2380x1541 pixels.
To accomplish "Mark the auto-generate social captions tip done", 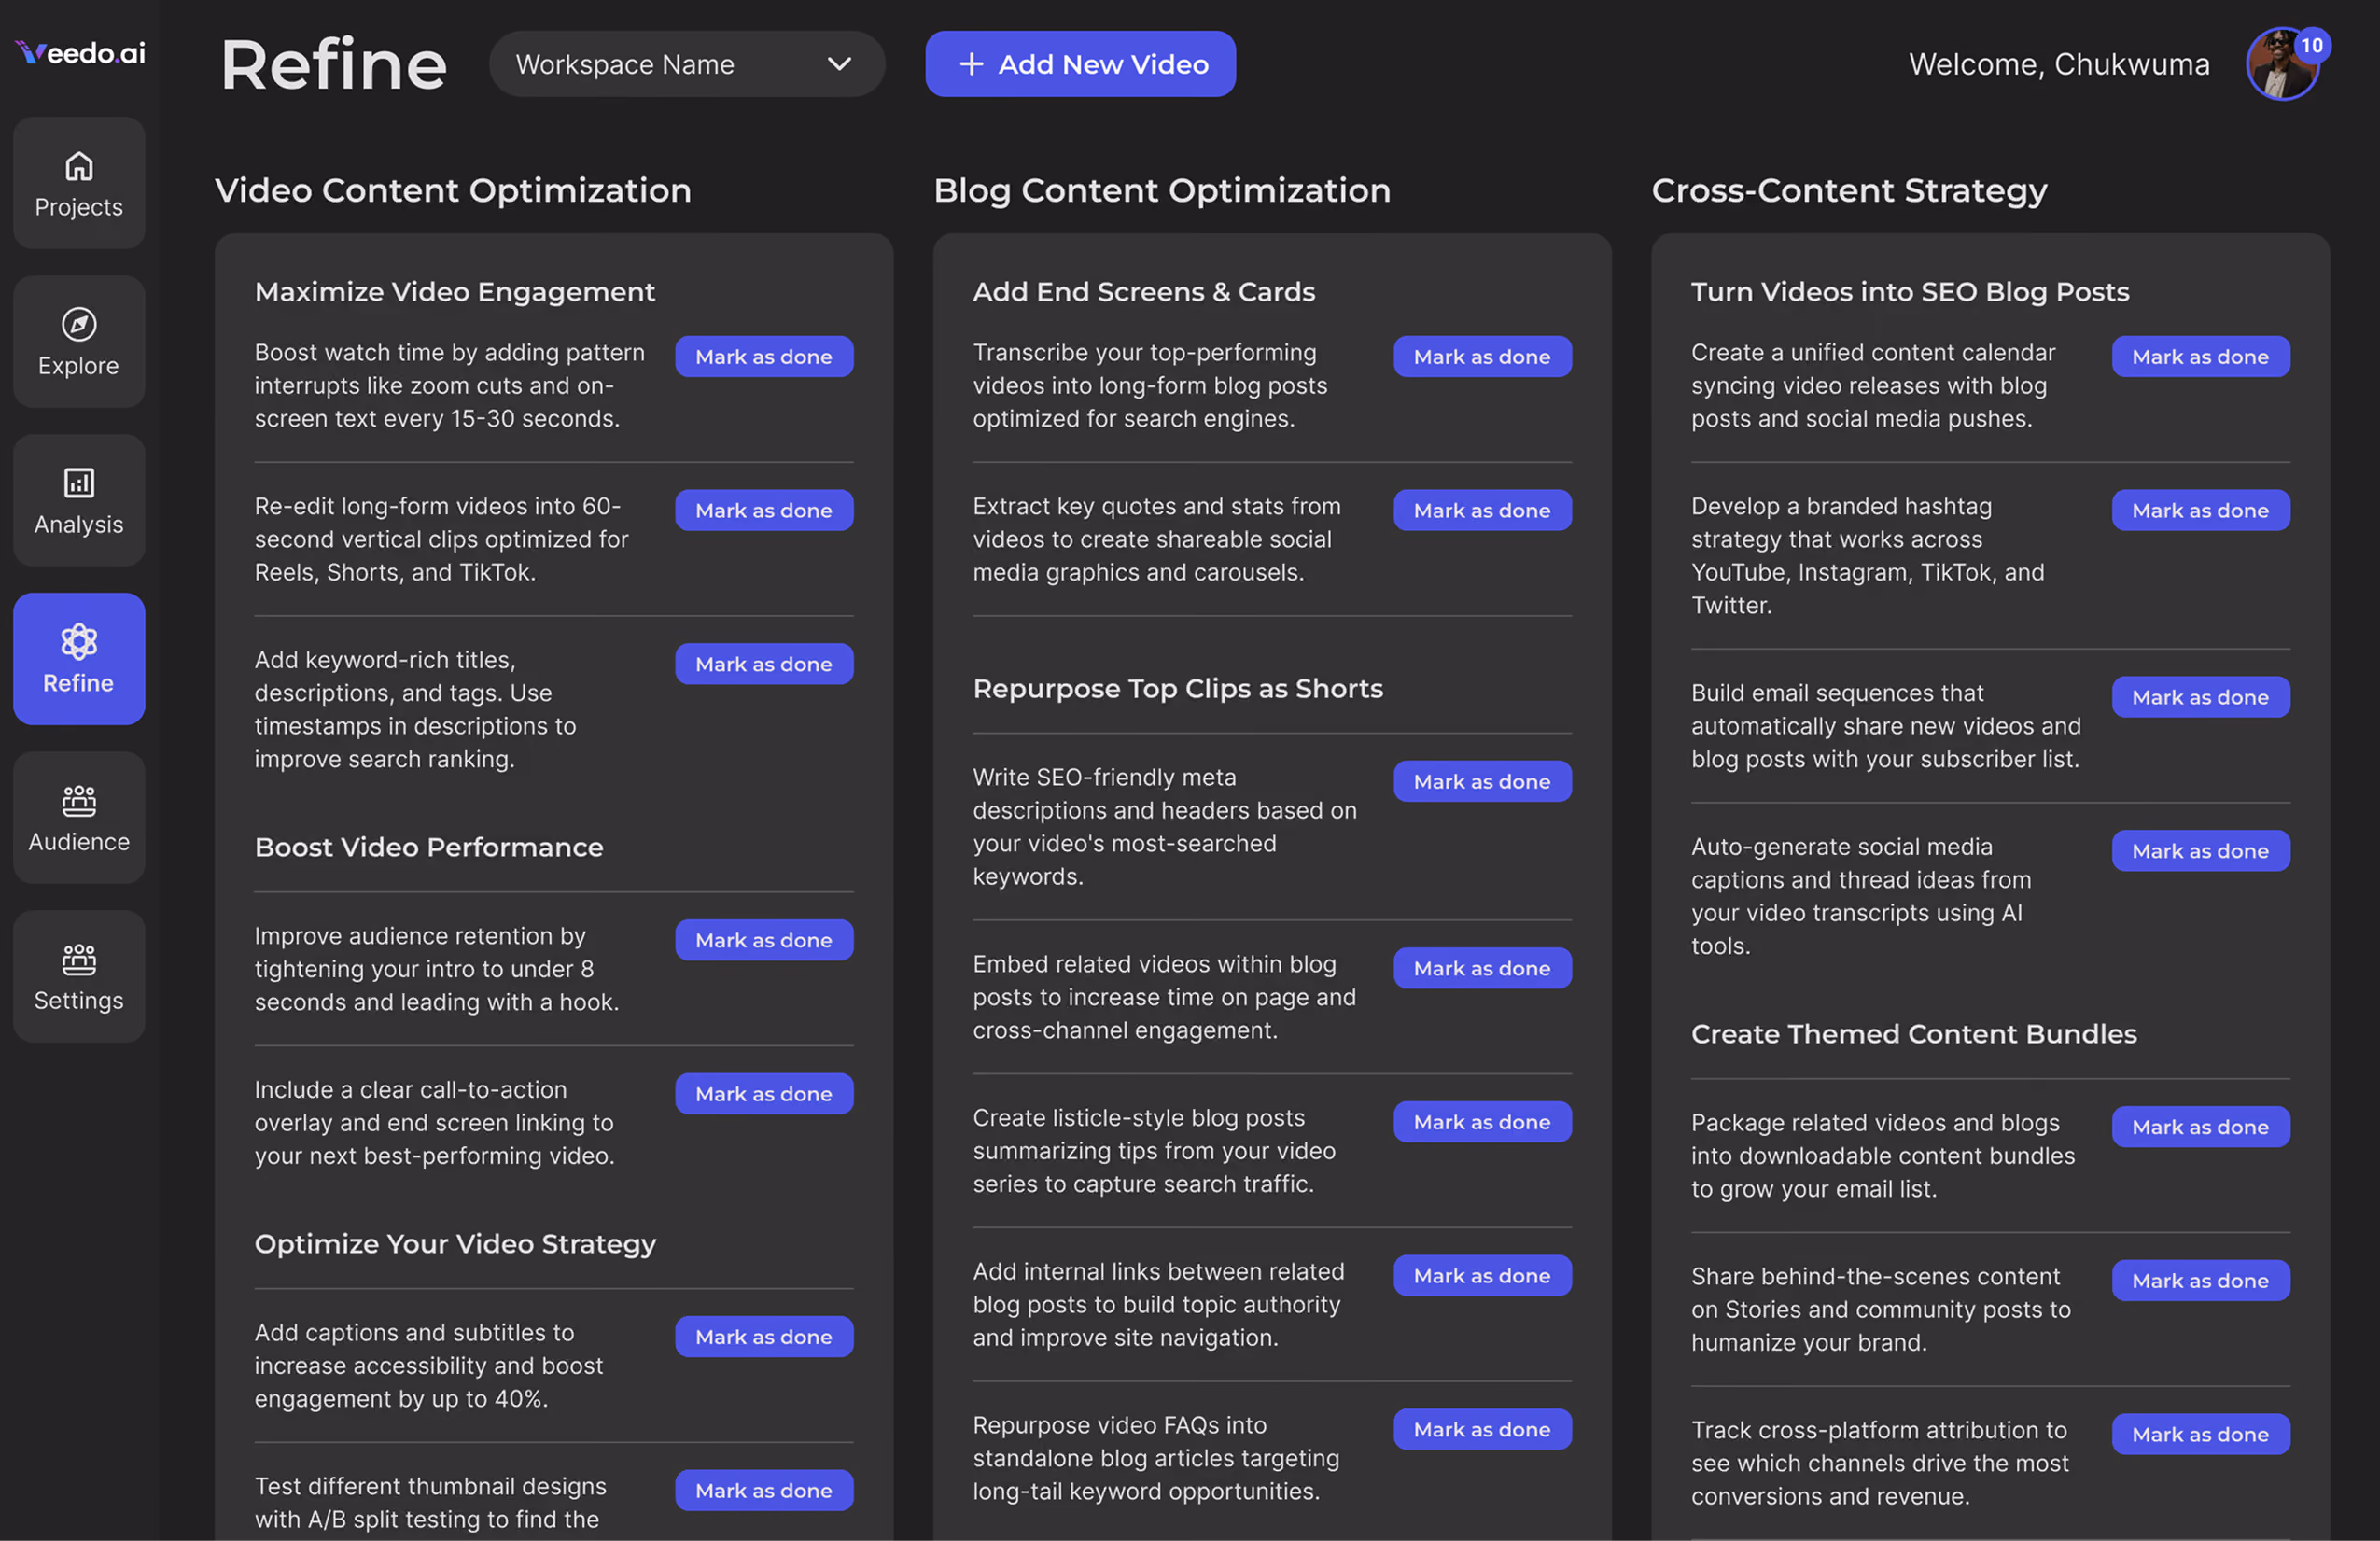I will pos(2200,851).
